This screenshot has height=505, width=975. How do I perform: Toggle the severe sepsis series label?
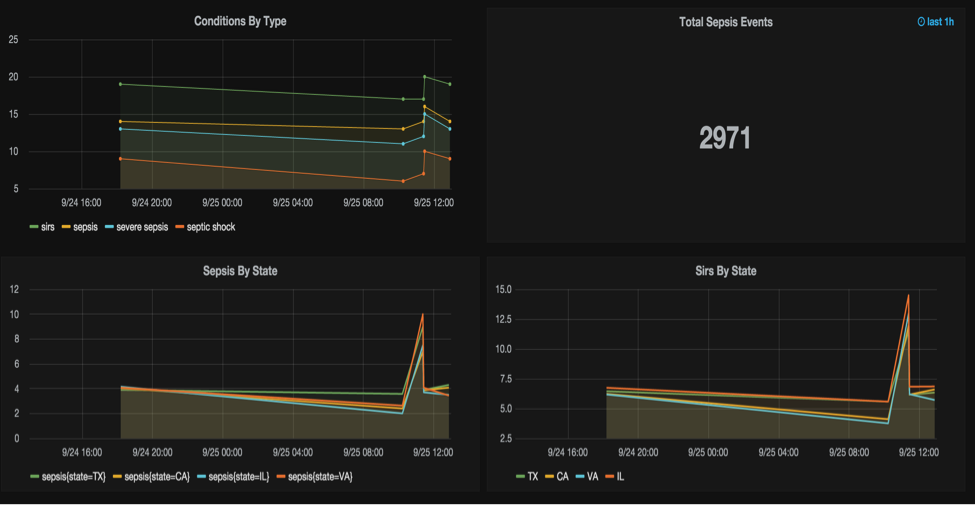[x=143, y=227]
